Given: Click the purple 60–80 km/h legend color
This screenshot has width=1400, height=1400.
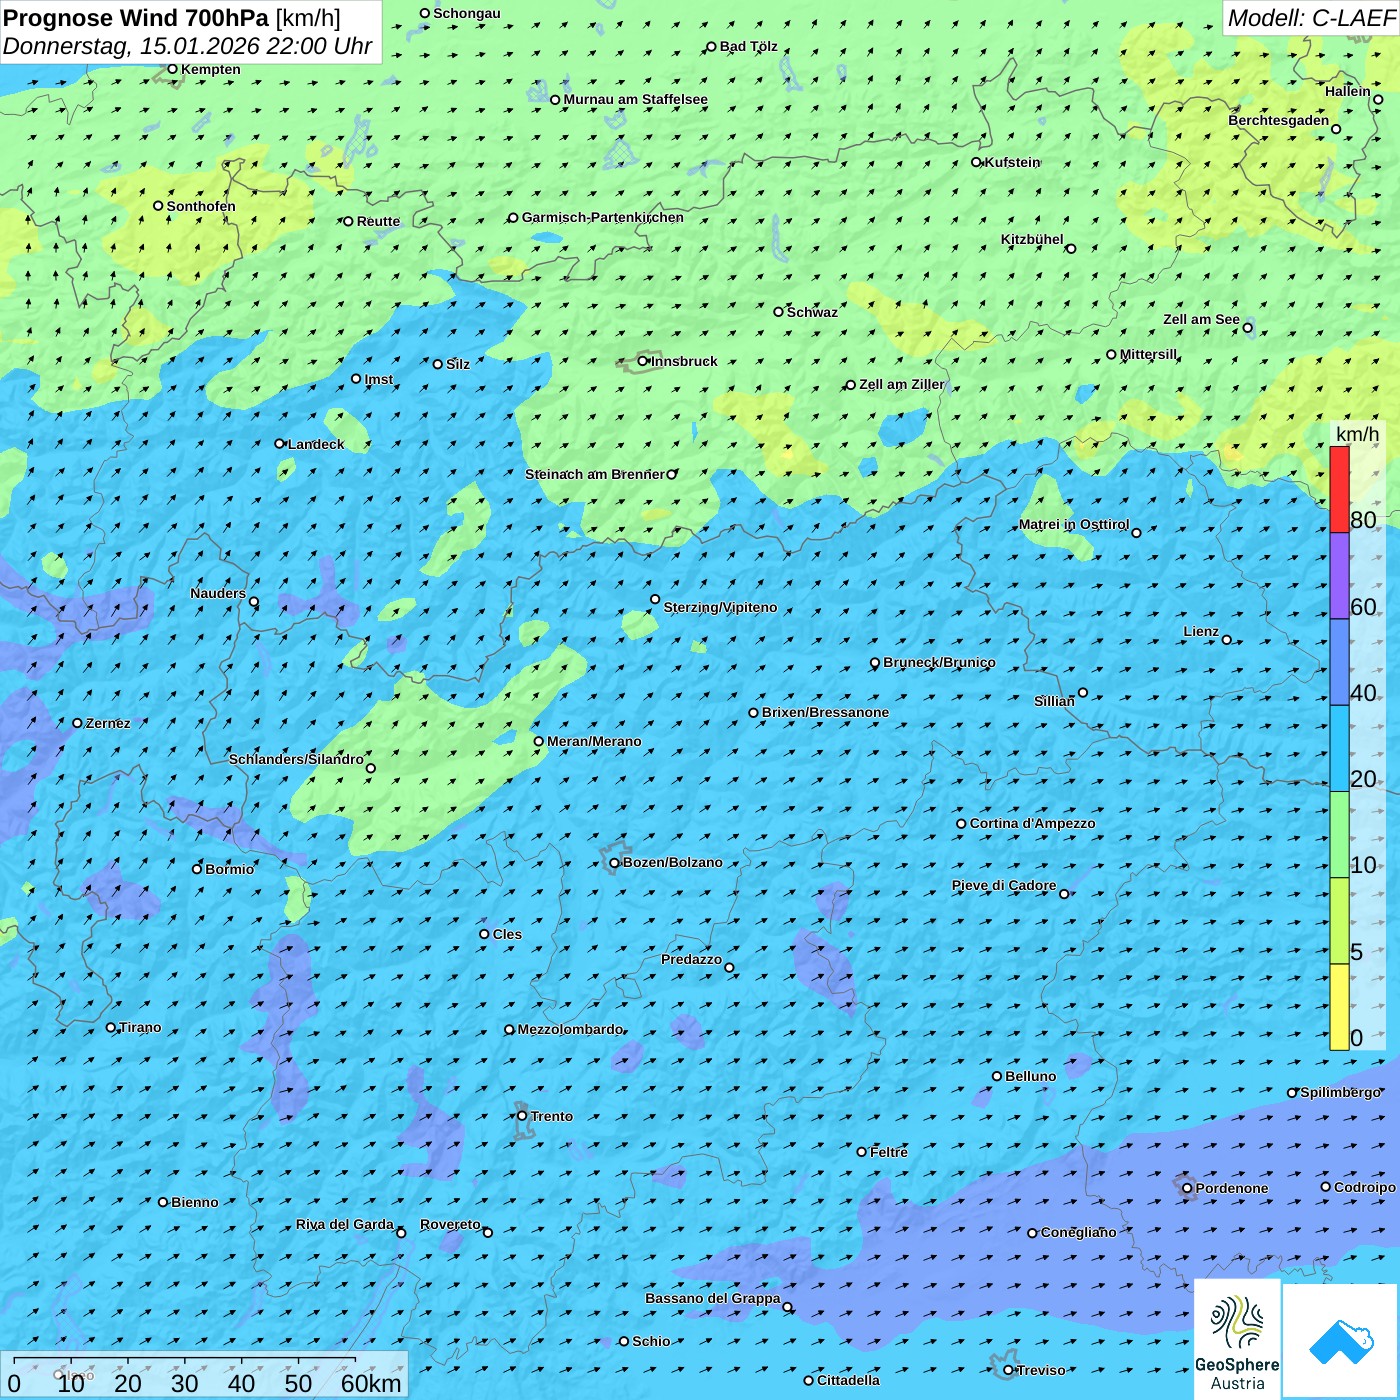Looking at the screenshot, I should [1339, 576].
